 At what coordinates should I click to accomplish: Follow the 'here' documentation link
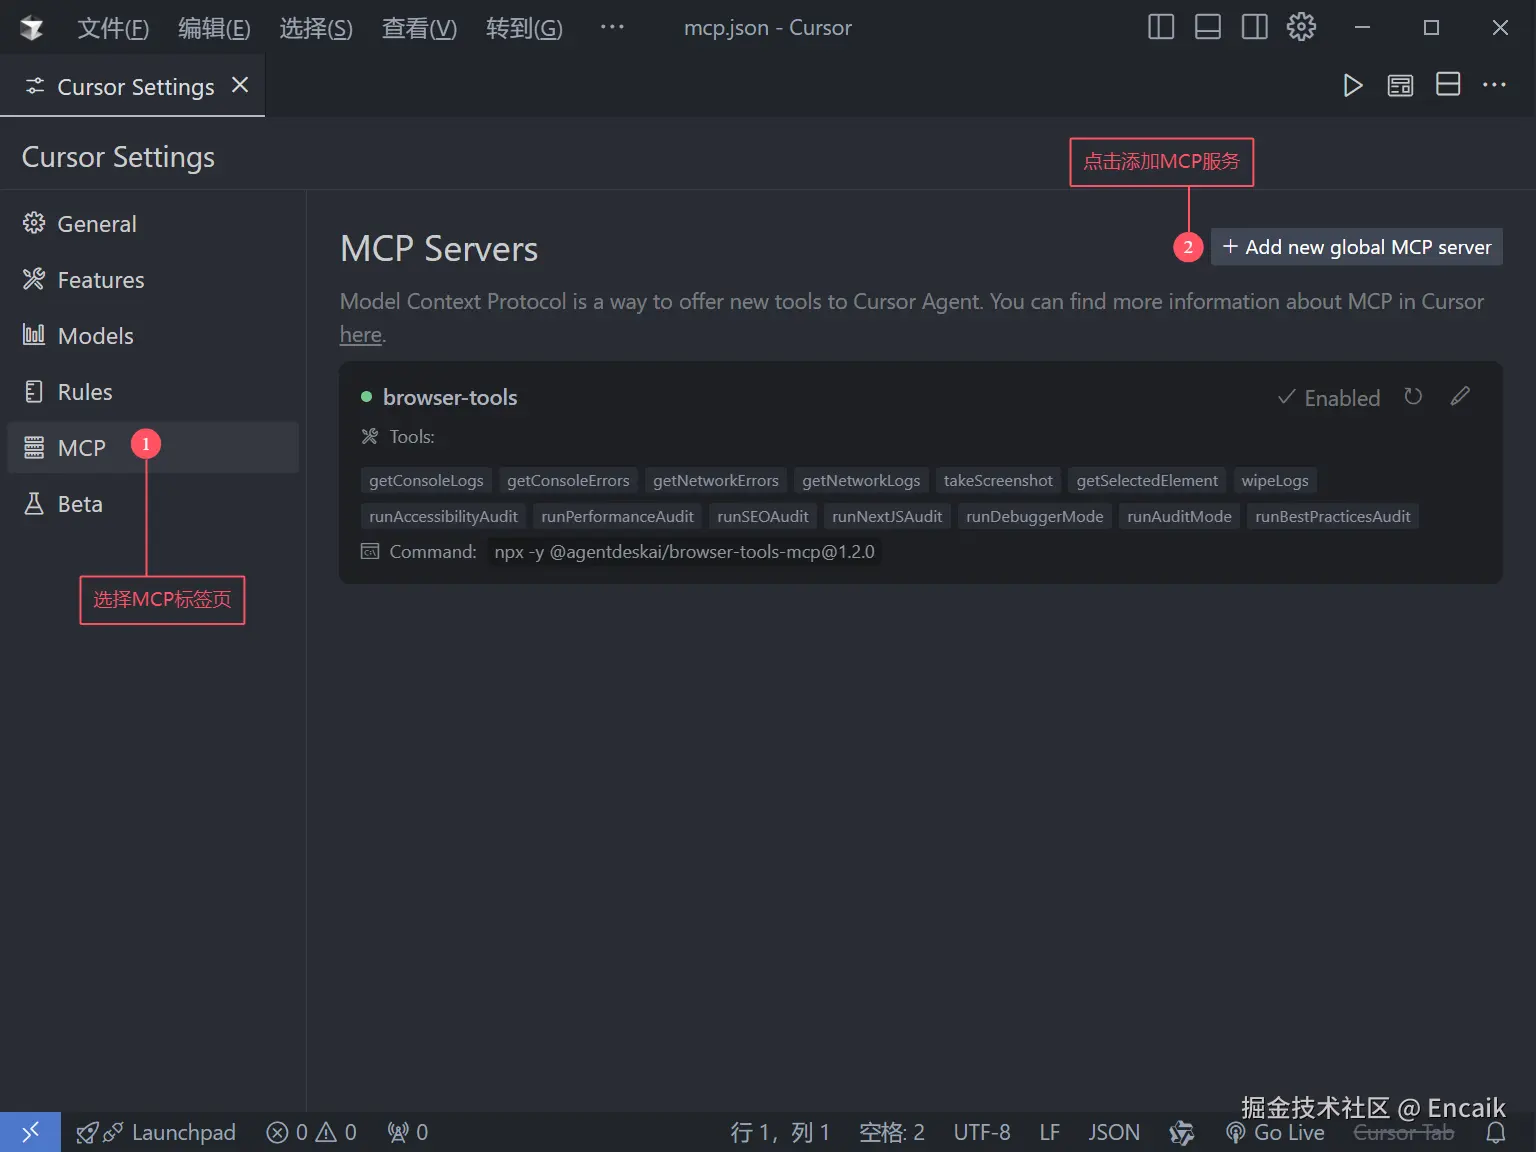click(x=361, y=334)
